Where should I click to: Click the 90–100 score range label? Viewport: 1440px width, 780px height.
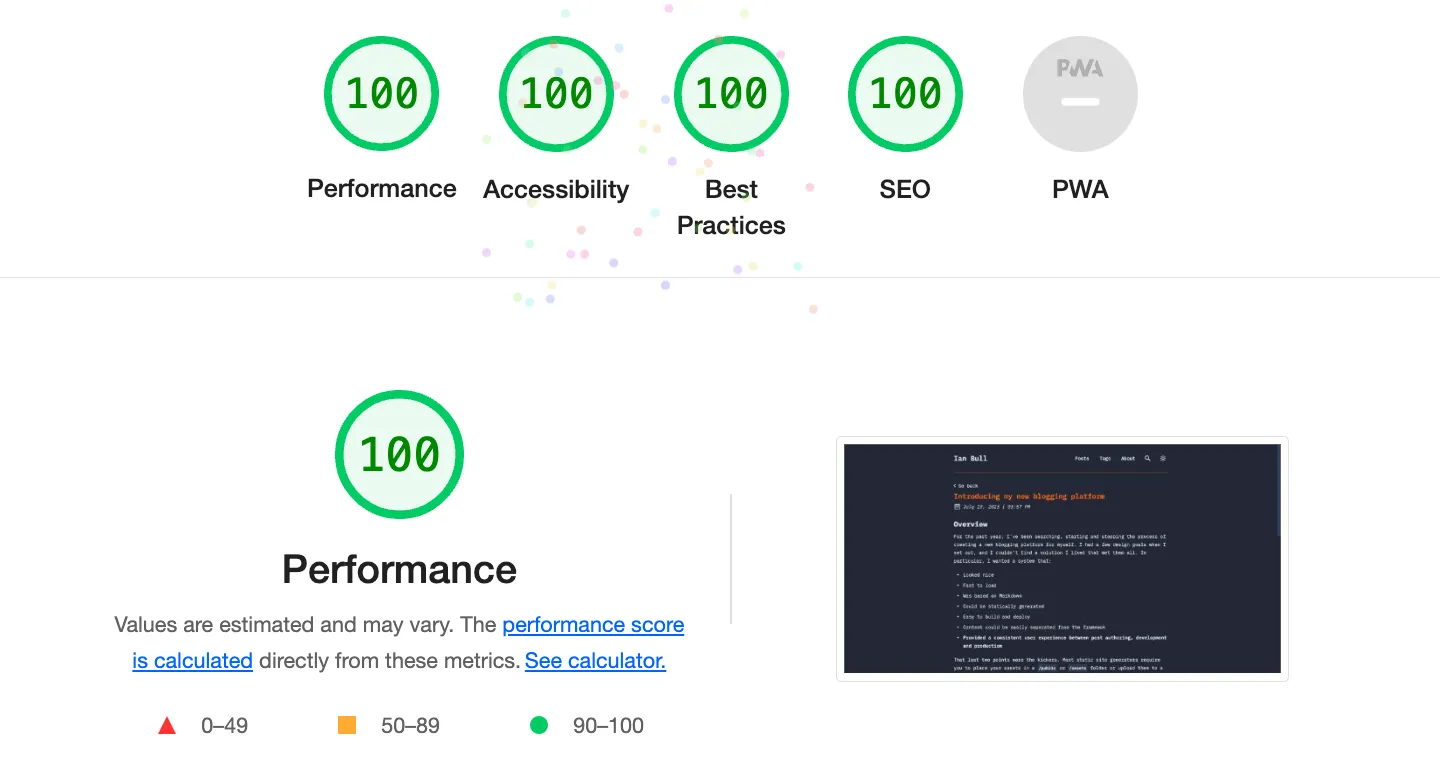tap(608, 726)
